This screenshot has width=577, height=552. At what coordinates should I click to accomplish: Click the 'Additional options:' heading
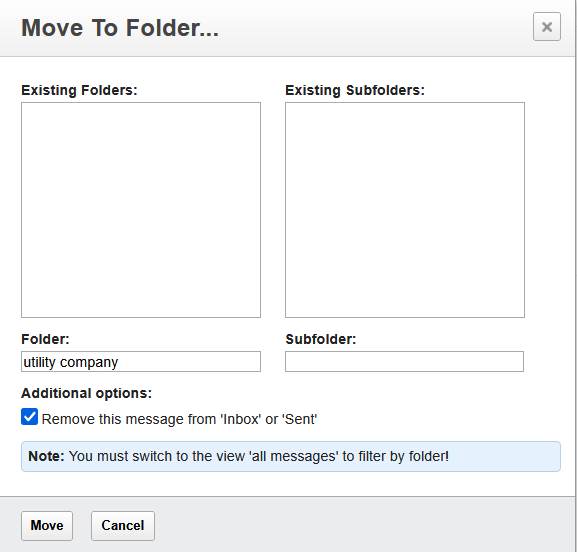click(86, 393)
